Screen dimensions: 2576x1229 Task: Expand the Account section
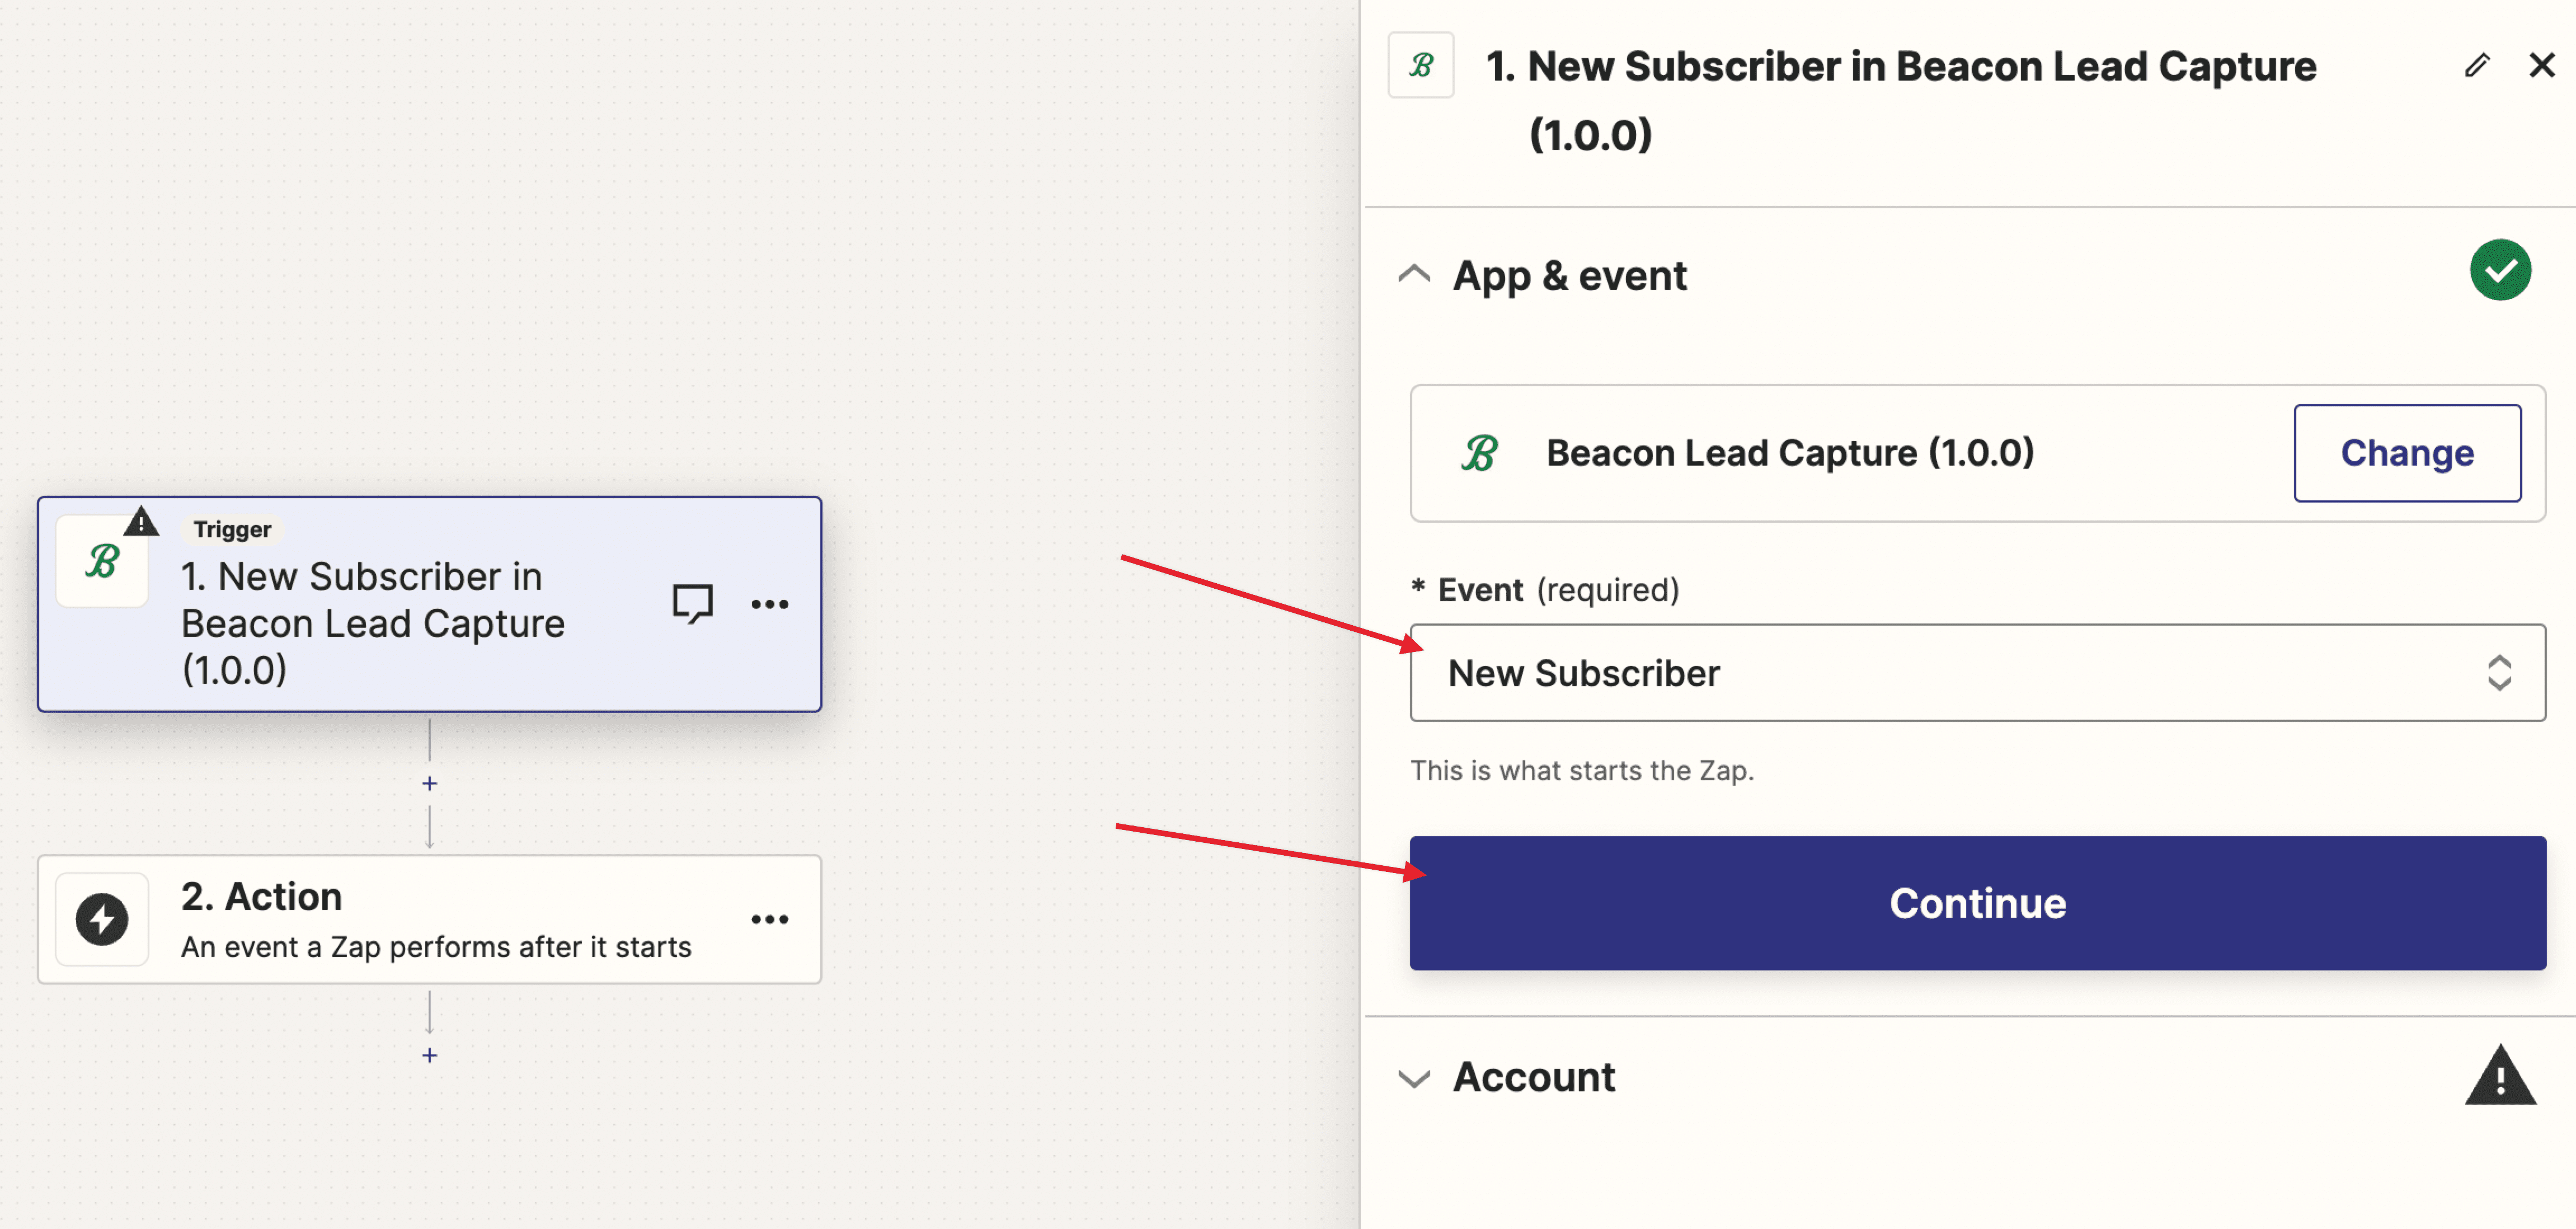(1414, 1078)
